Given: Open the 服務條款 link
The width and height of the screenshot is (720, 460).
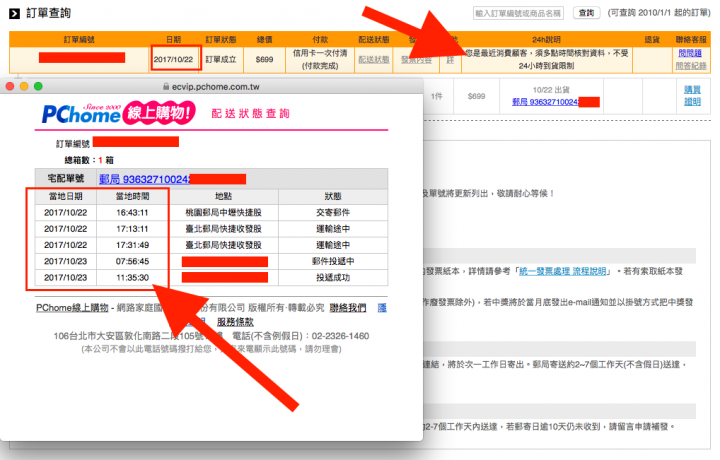Looking at the screenshot, I should 235,322.
